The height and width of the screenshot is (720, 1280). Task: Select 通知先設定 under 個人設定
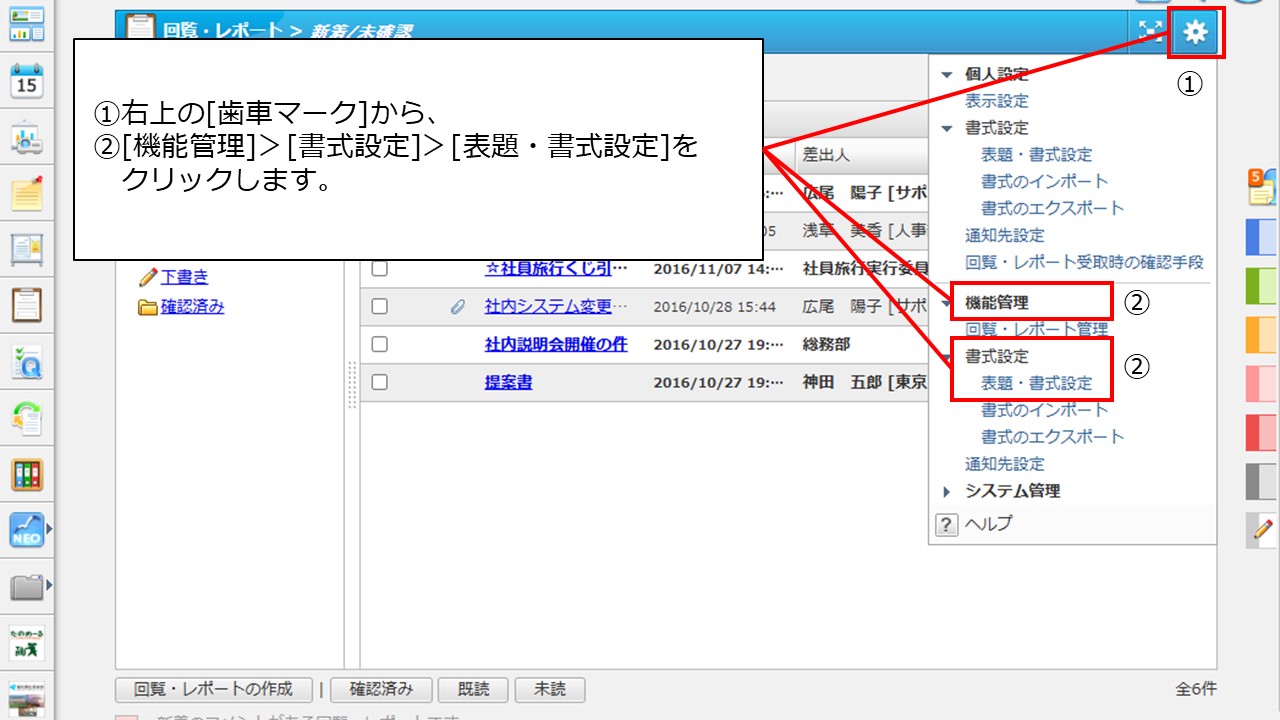click(x=1004, y=235)
